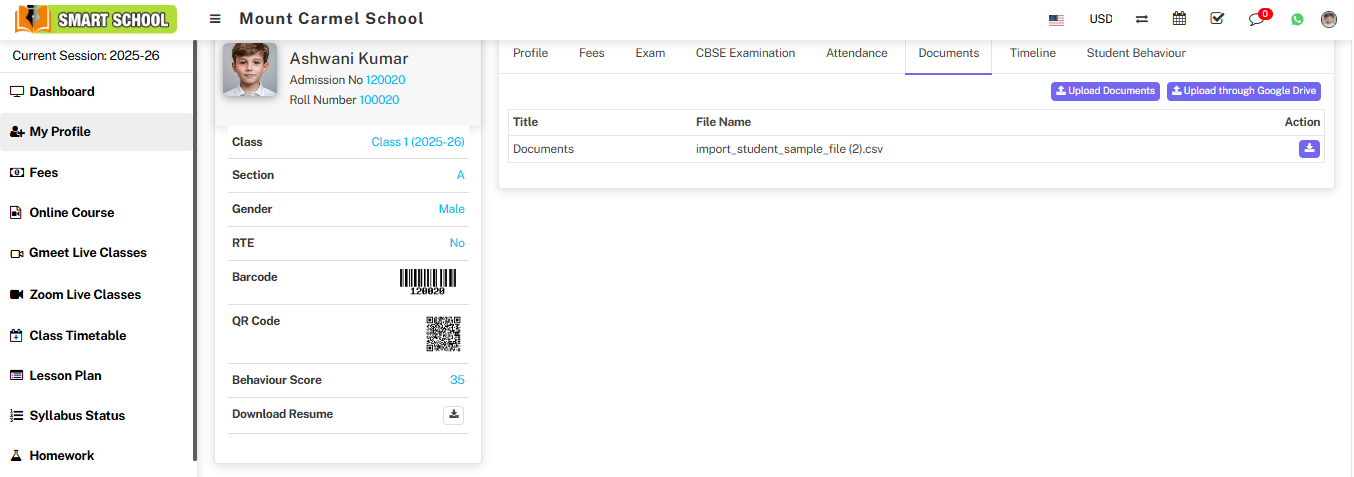Click Upload through Google Drive button
Screen dimensions: 1354x477
[x=1244, y=91]
